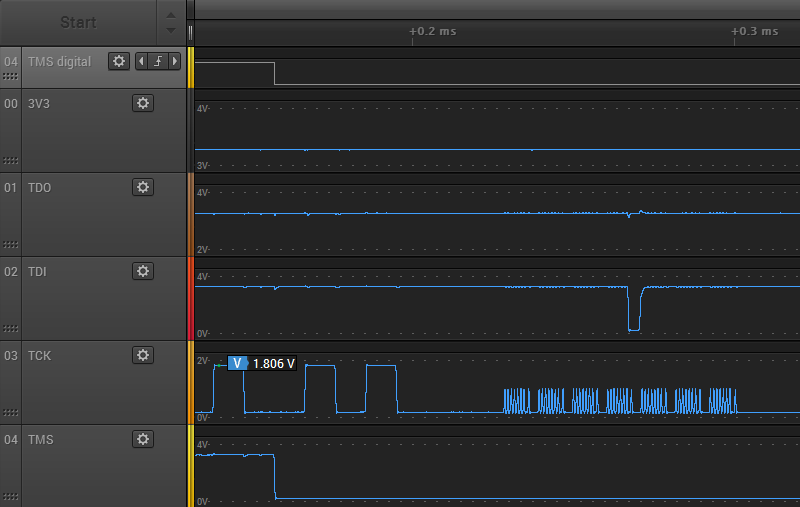Viewport: 800px width, 507px height.
Task: Grab the resize grip on 3V3 row
Action: click(10, 161)
